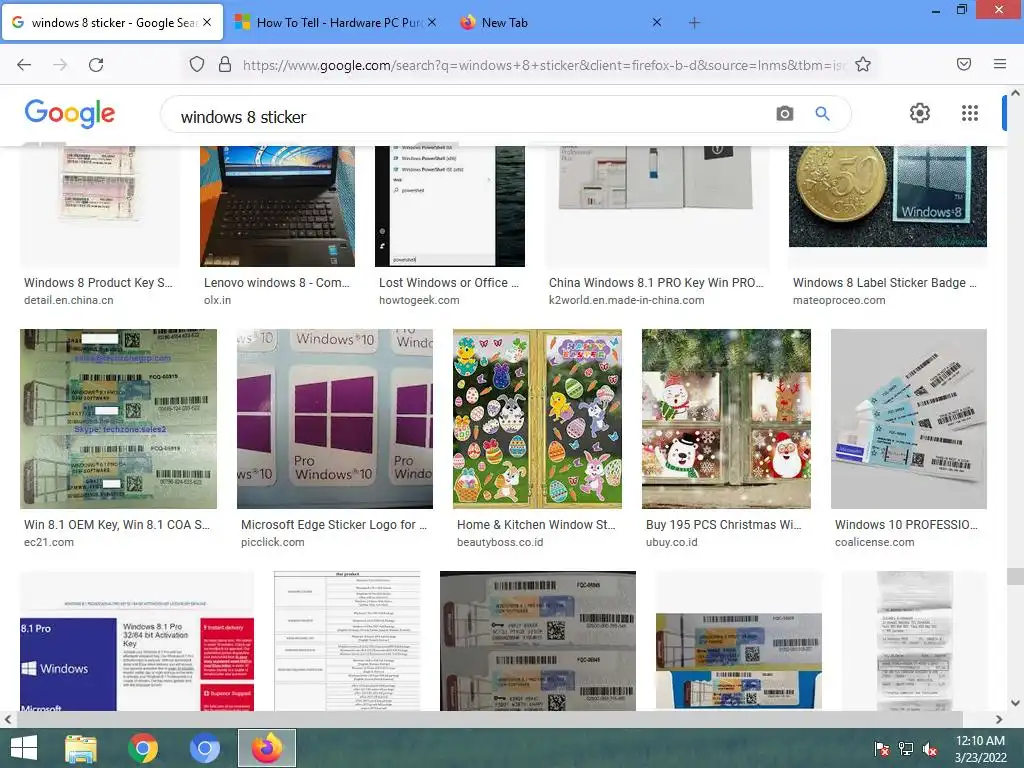Save page to Pocket

[x=964, y=64]
